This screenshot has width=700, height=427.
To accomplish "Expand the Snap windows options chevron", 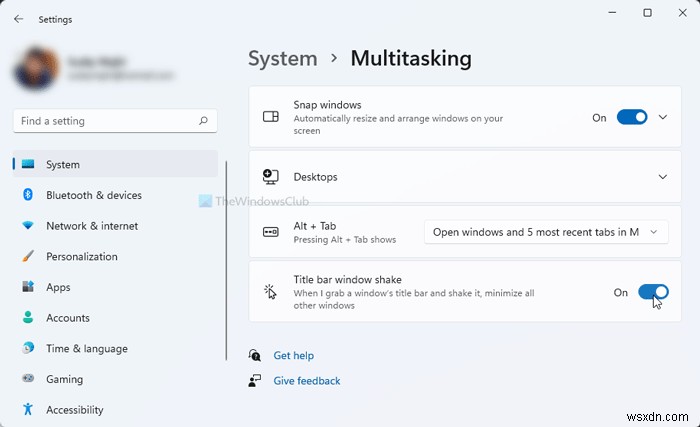I will point(662,117).
